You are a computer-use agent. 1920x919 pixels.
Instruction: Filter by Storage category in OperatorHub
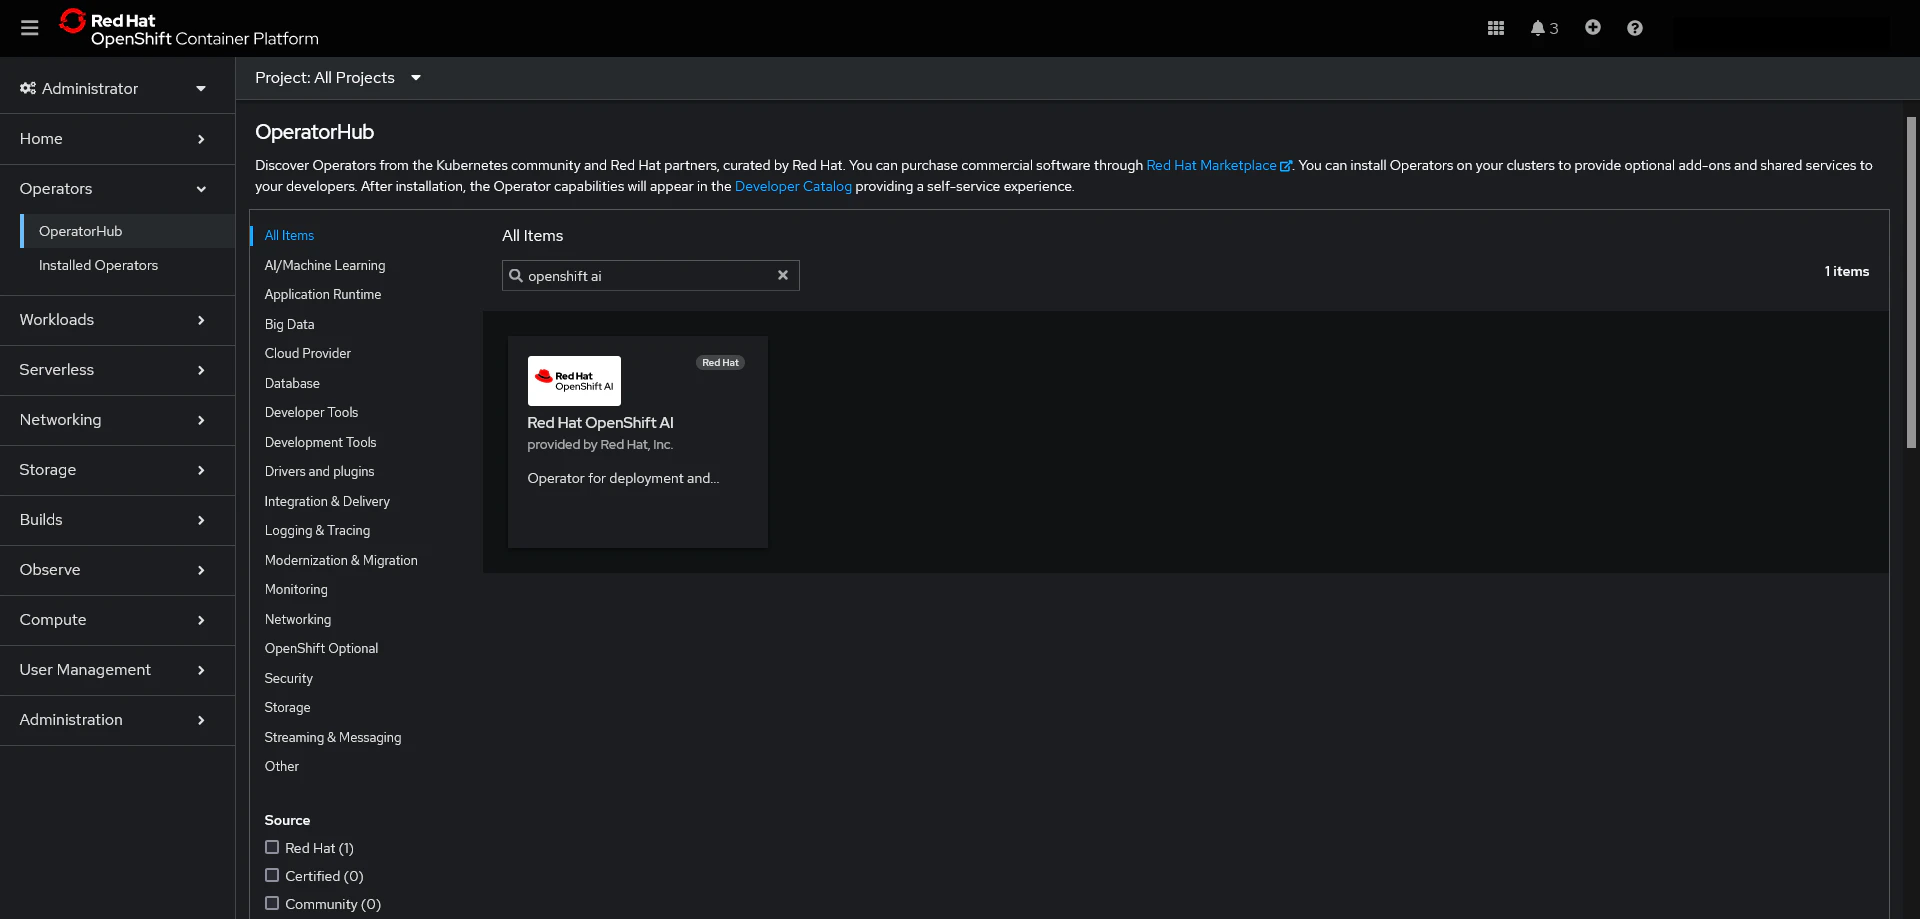(x=287, y=708)
